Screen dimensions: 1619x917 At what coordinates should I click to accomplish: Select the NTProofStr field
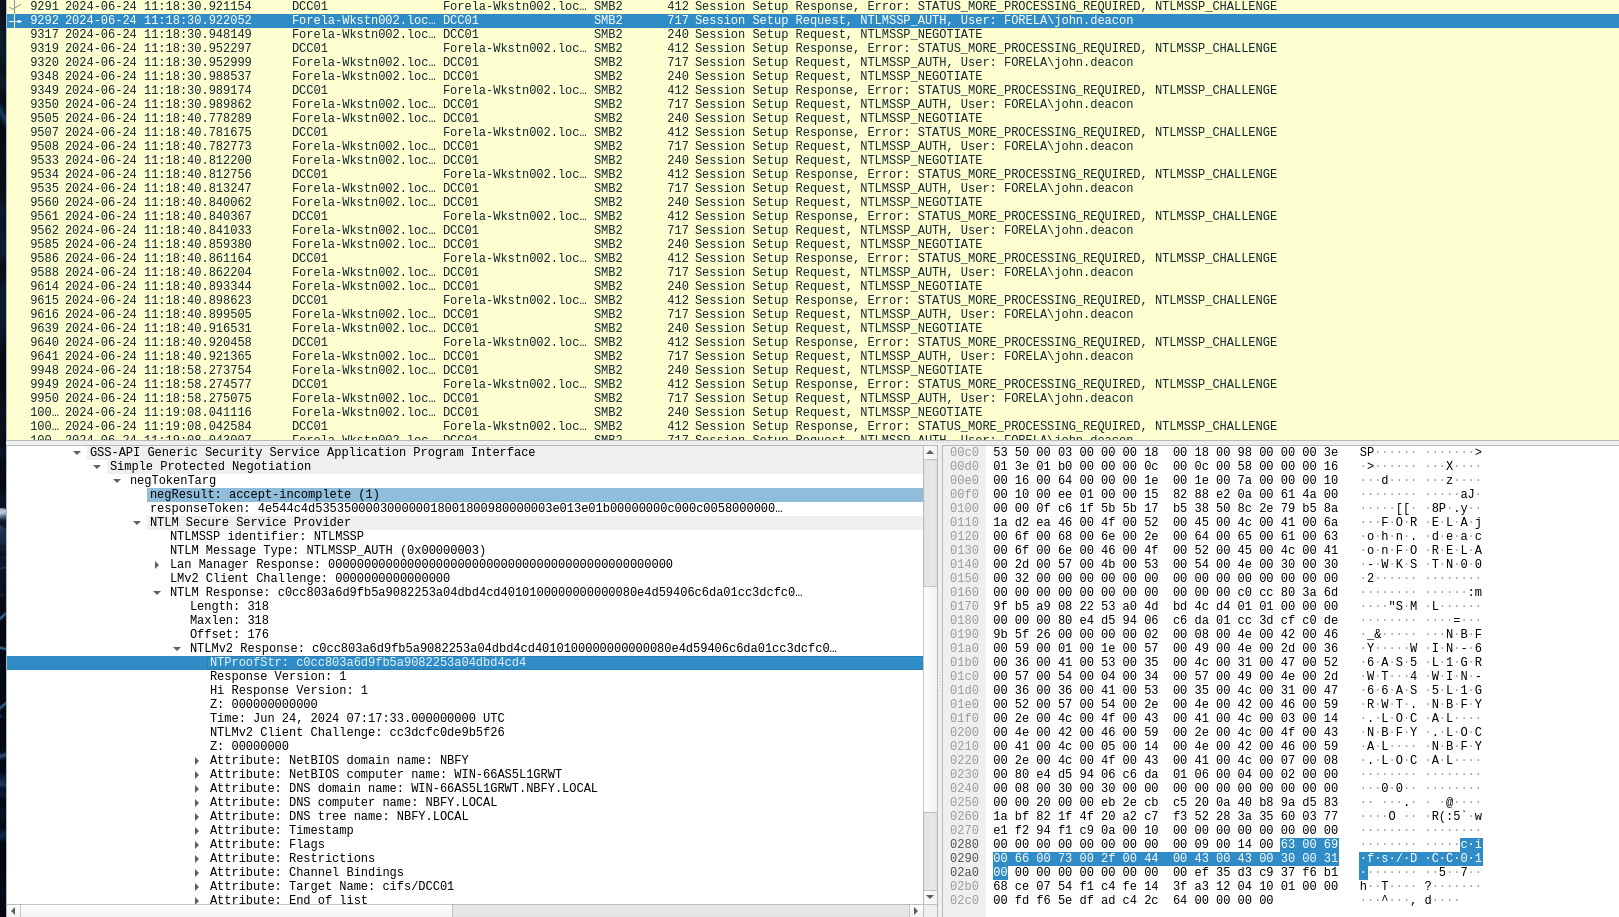[x=465, y=663]
